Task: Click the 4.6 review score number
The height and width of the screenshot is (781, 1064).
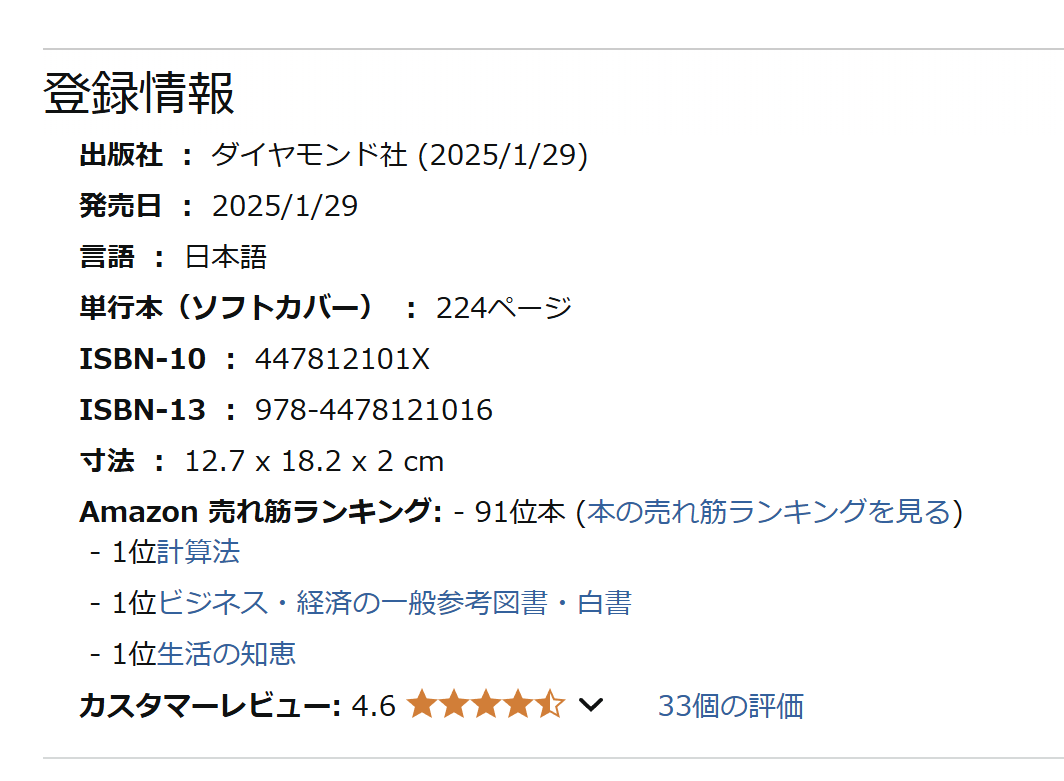Action: (x=373, y=706)
